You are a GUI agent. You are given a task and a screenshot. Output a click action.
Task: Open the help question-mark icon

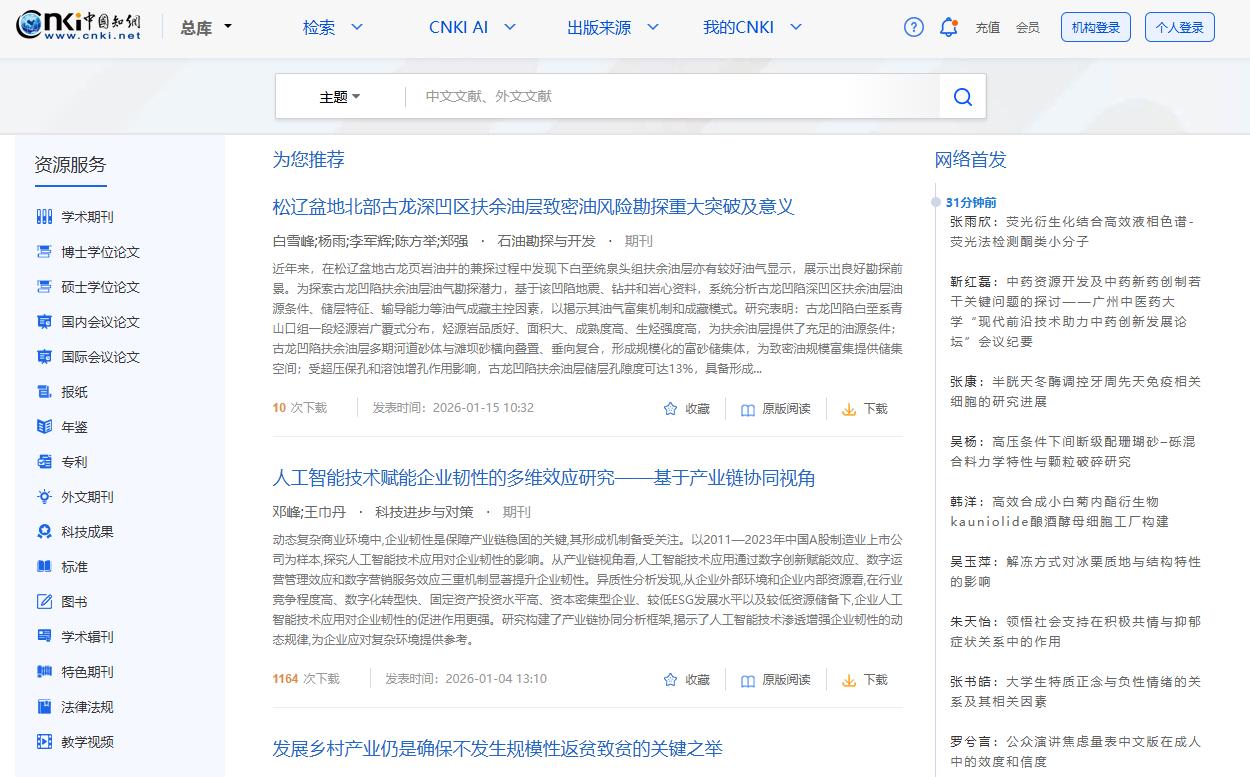point(913,27)
